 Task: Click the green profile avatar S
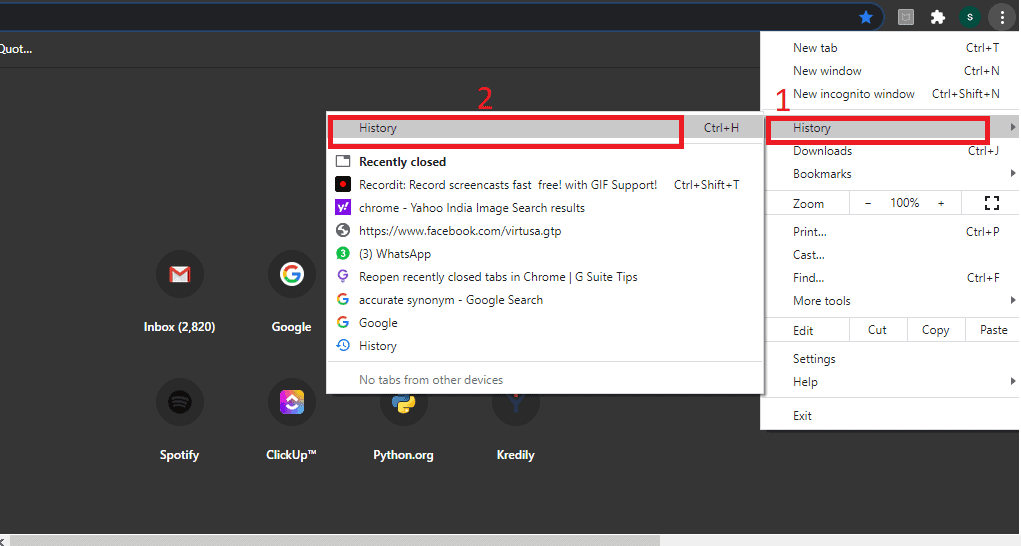pos(970,17)
